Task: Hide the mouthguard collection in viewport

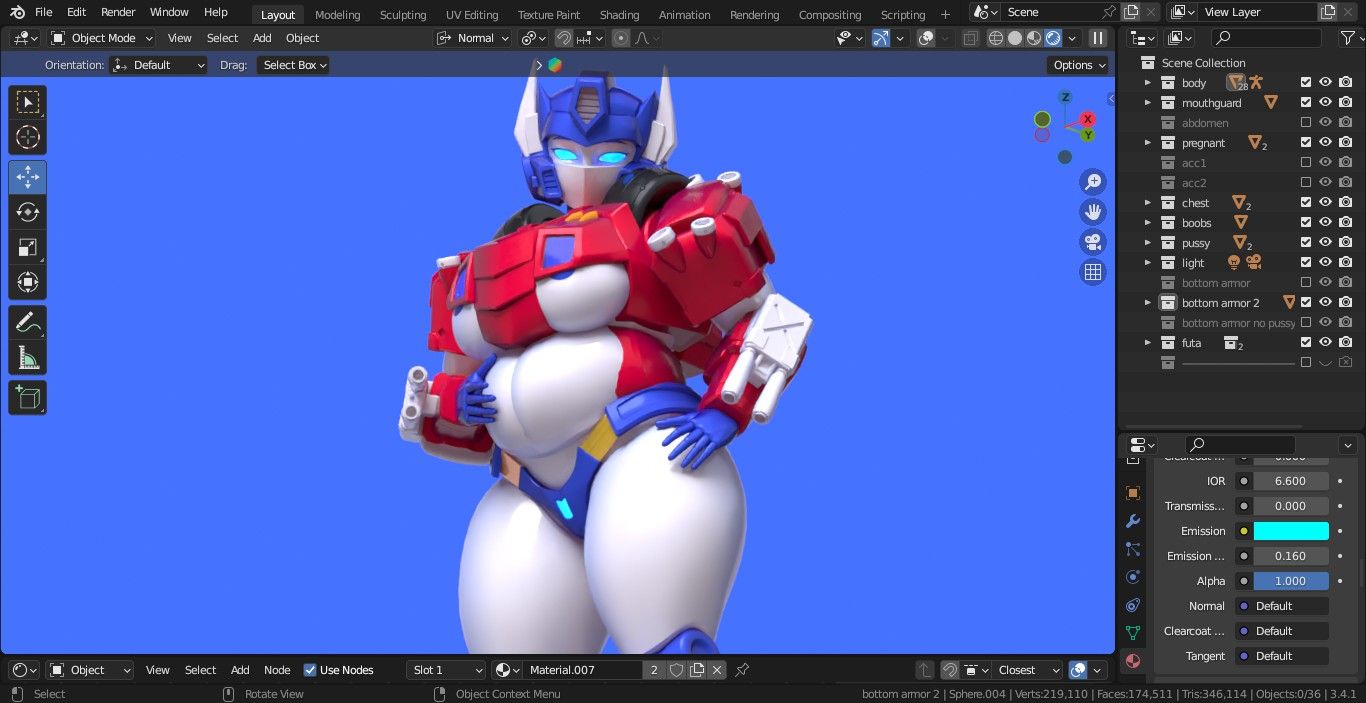Action: (1325, 103)
